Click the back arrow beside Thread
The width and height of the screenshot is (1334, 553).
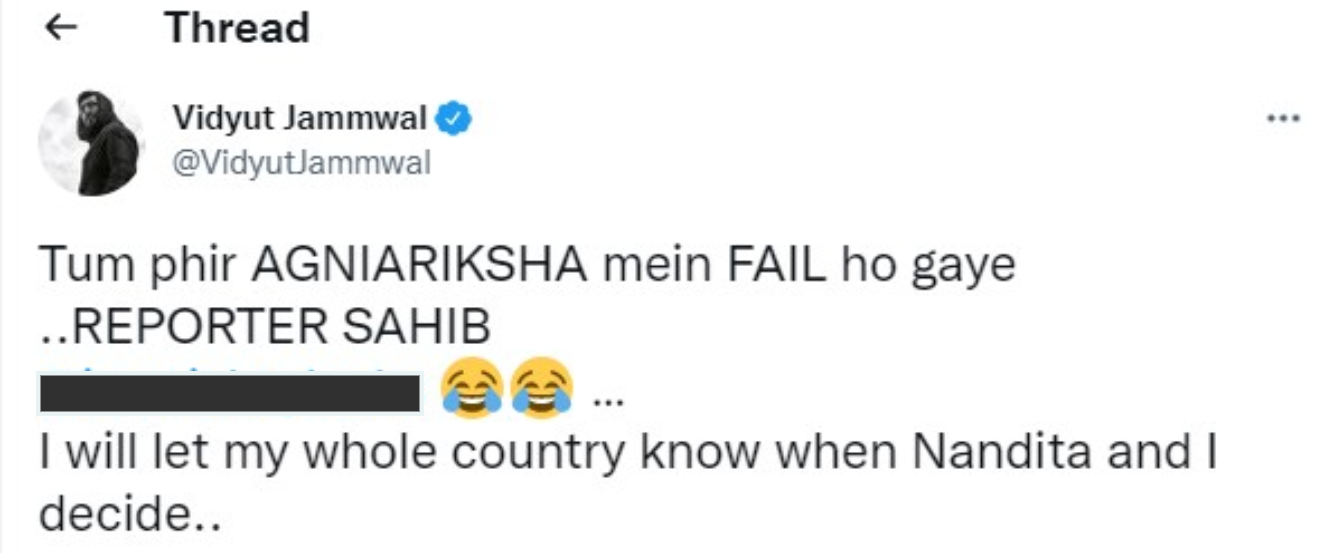(62, 29)
